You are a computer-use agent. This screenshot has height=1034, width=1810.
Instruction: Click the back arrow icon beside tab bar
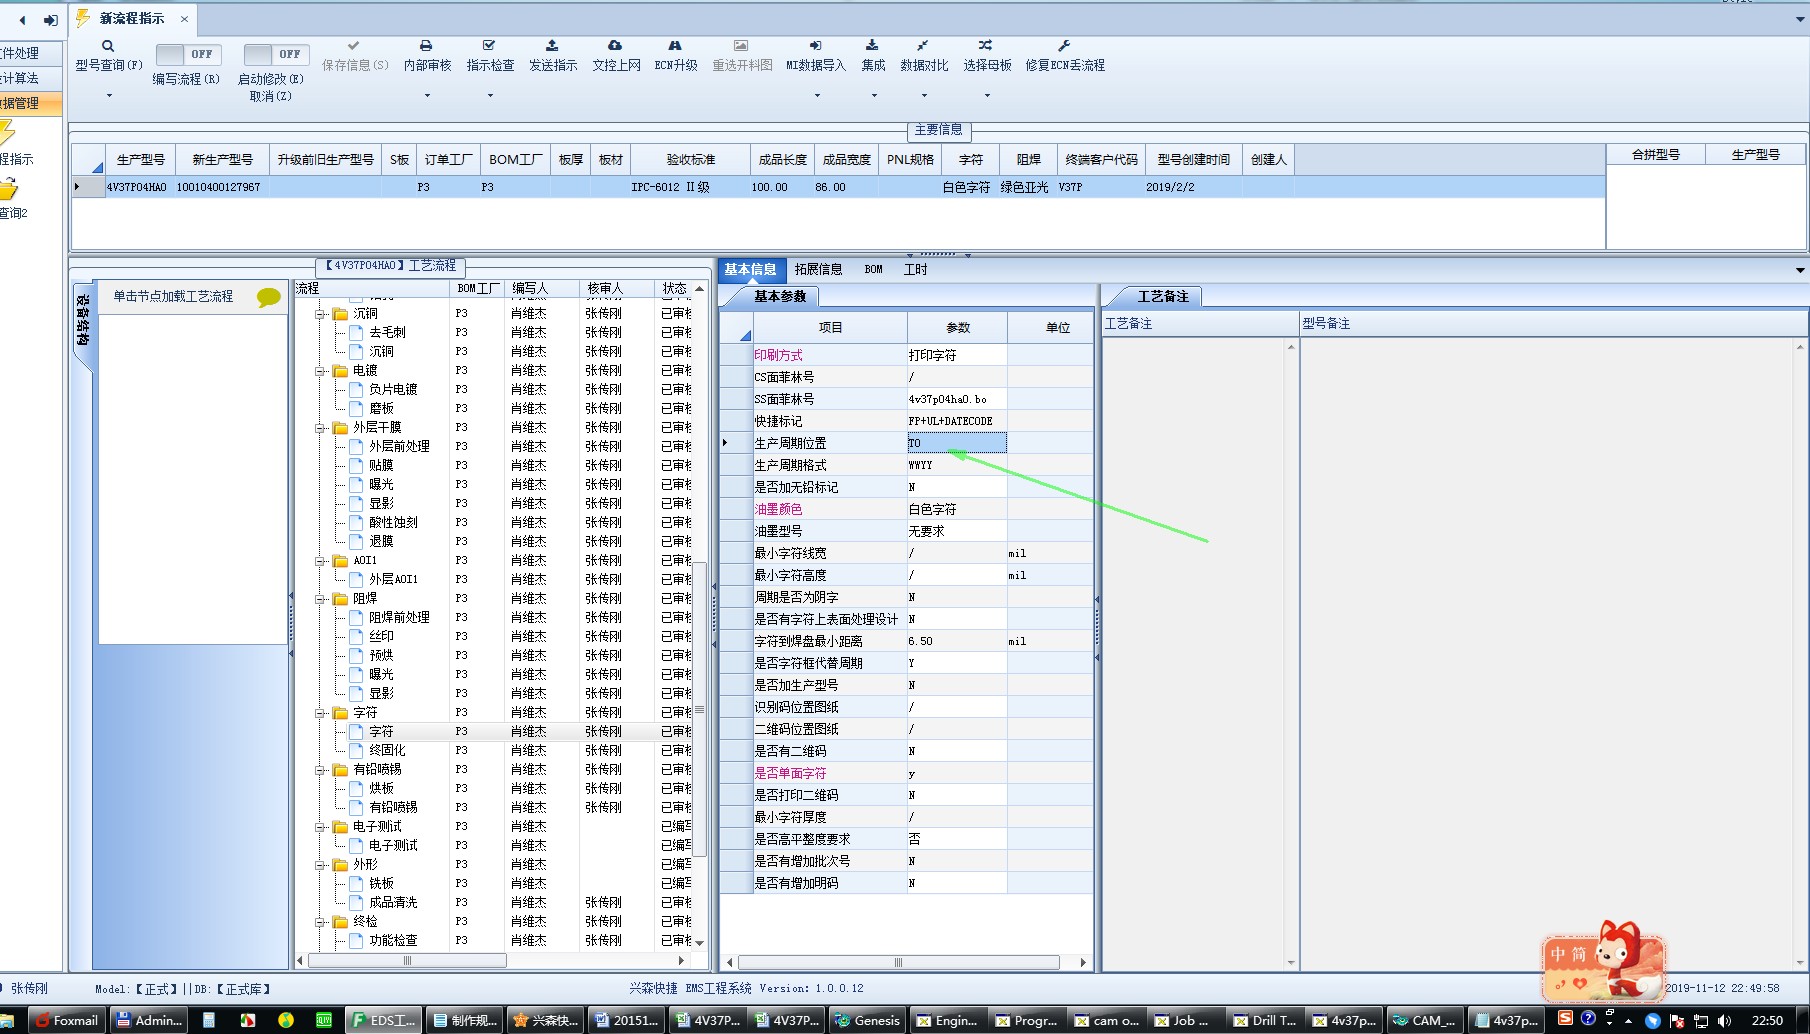coord(22,20)
